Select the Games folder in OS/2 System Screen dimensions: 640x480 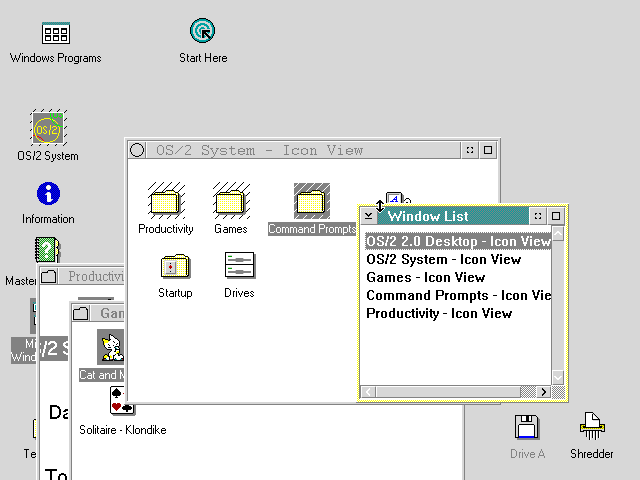(231, 201)
